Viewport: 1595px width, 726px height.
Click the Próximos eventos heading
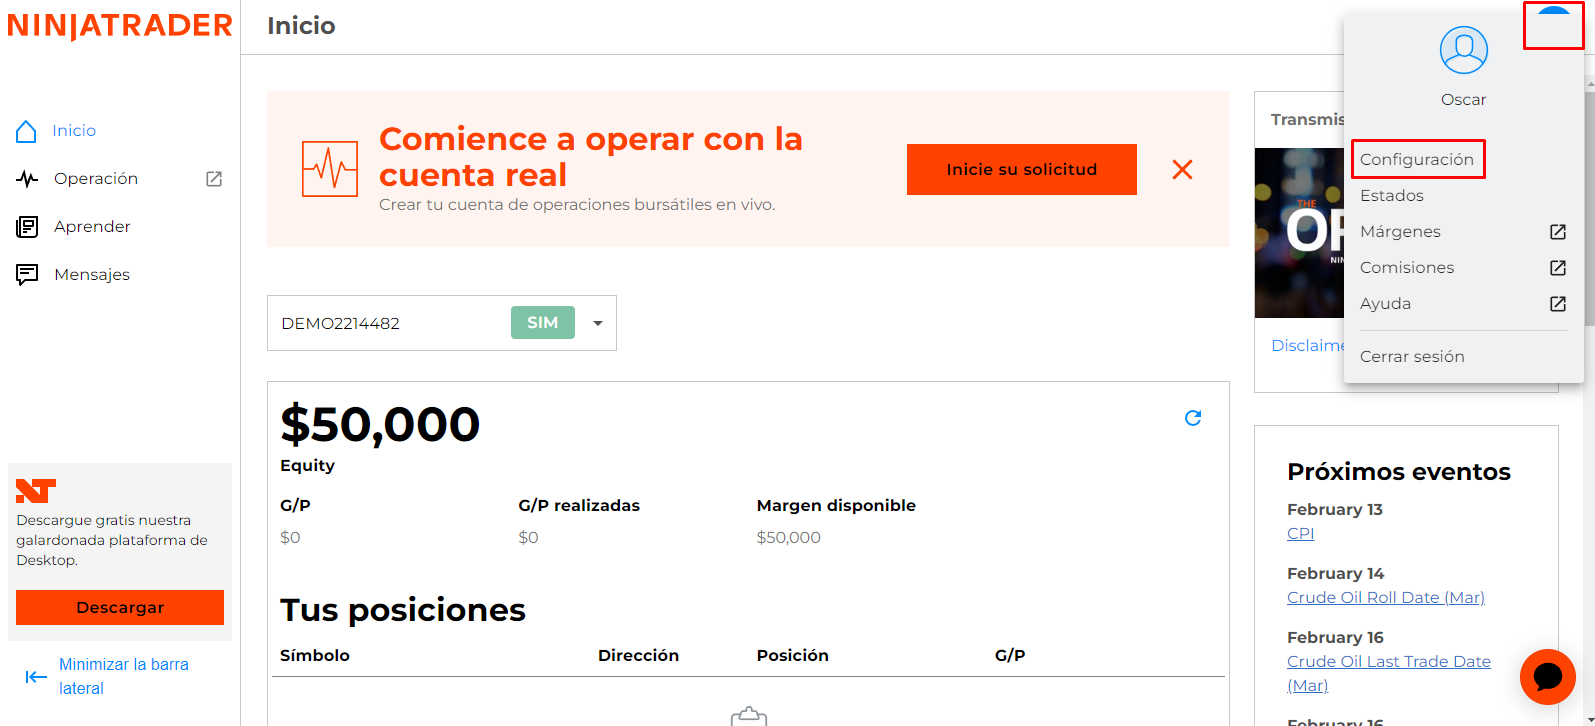pyautogui.click(x=1399, y=472)
